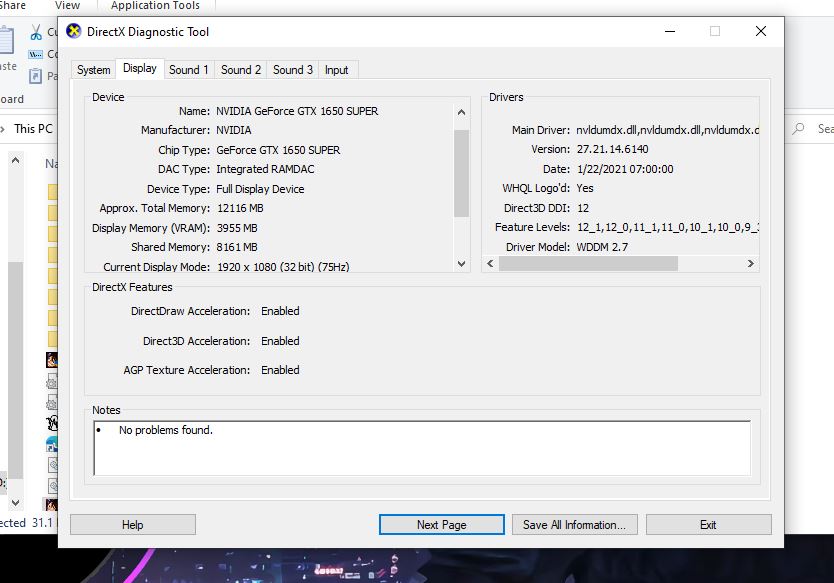Viewport: 834px width, 583px height.
Task: Click the Copy icon below the Cut icon
Action: click(37, 54)
